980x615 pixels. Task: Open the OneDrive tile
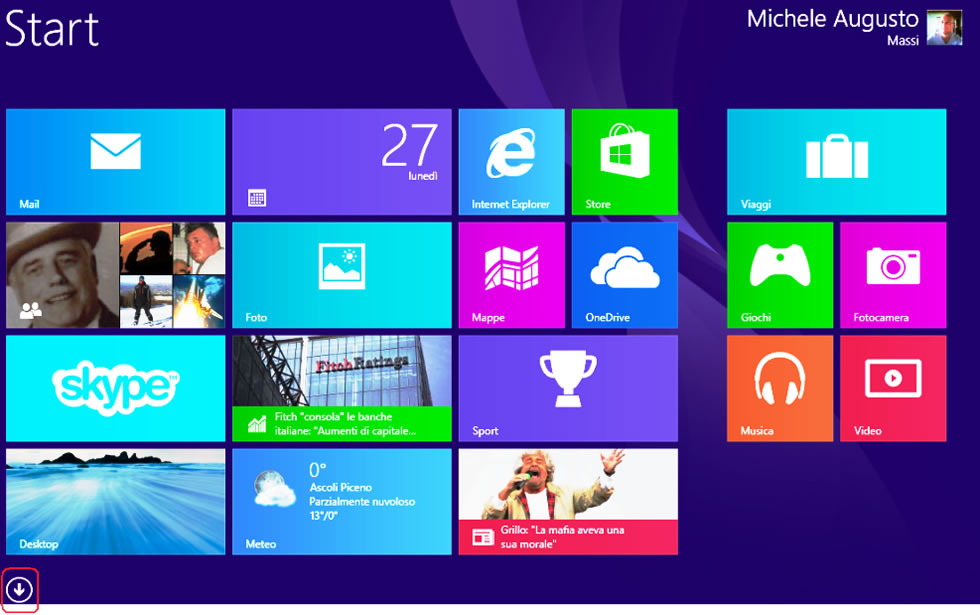(x=624, y=275)
